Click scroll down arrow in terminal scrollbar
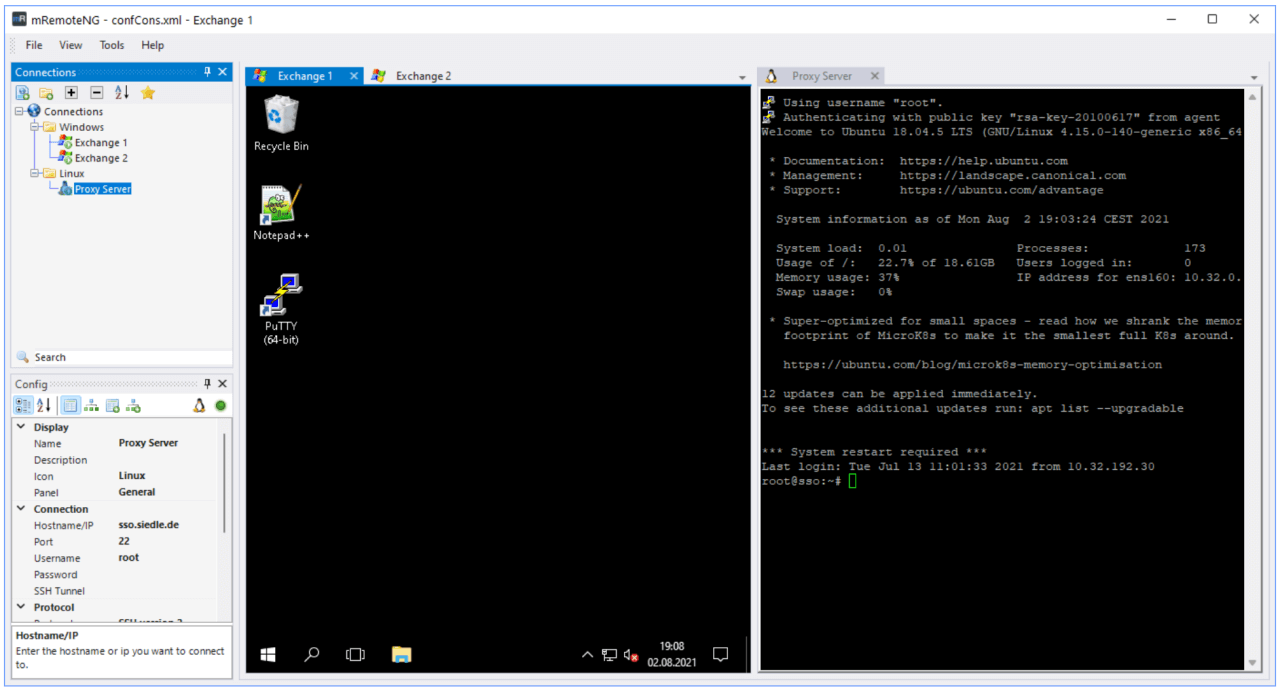 pos(1251,663)
